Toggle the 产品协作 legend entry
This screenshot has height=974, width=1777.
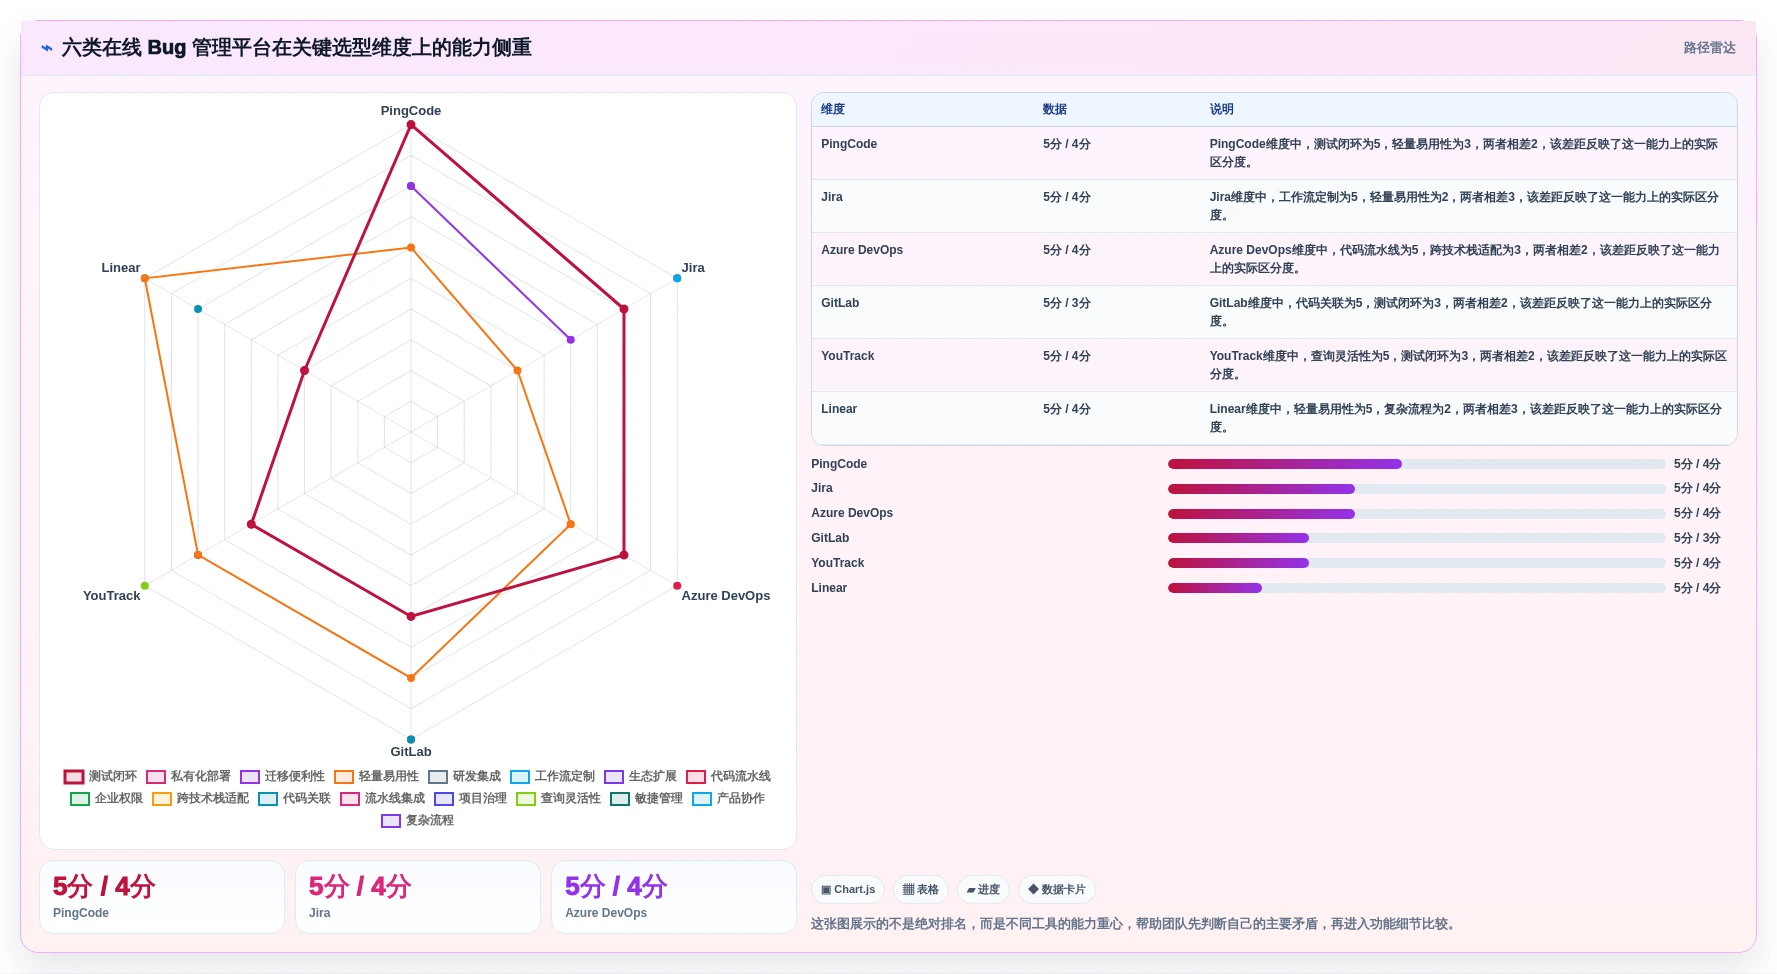729,798
